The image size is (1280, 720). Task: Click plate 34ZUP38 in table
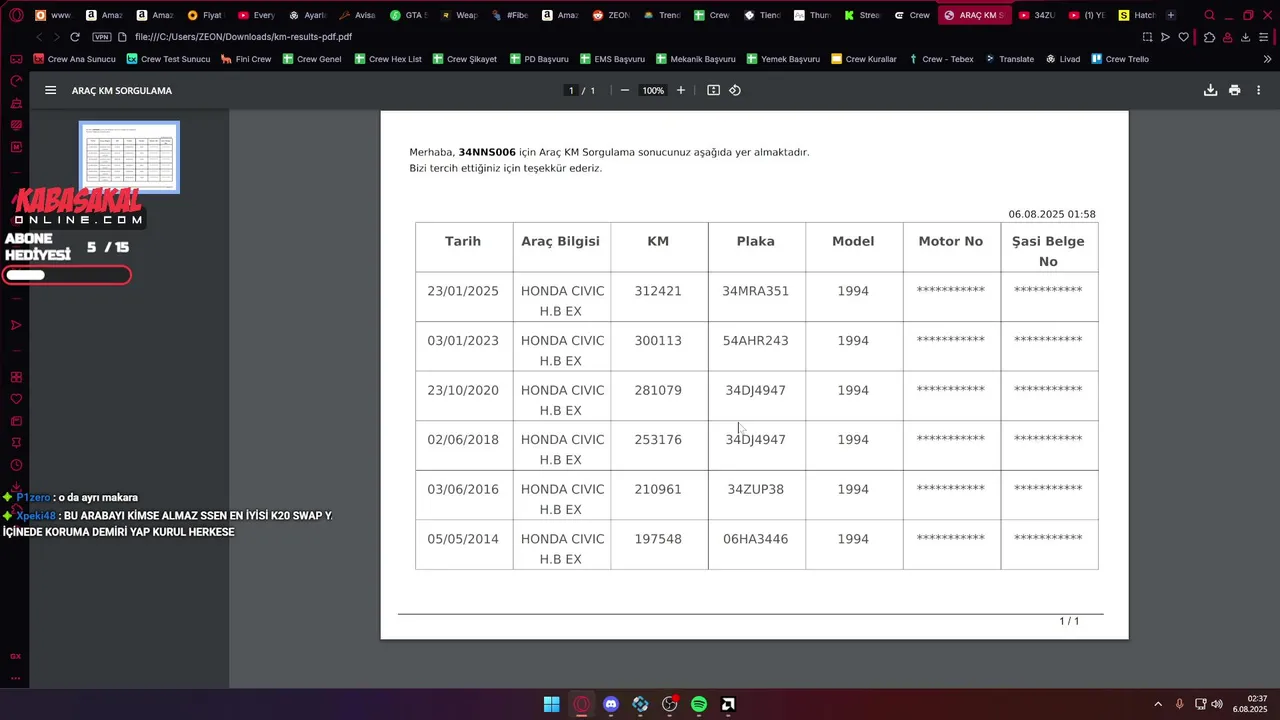(x=755, y=489)
